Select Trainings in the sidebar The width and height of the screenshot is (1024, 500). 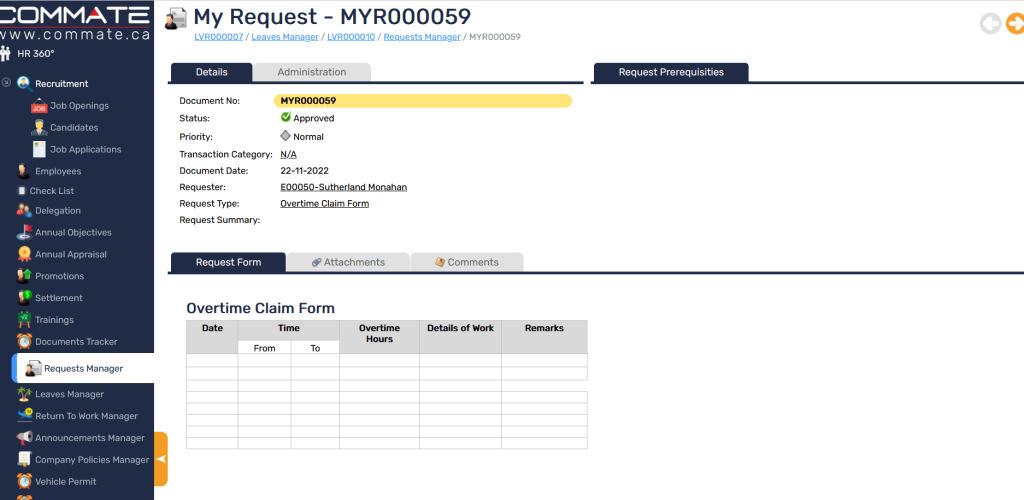(x=54, y=320)
